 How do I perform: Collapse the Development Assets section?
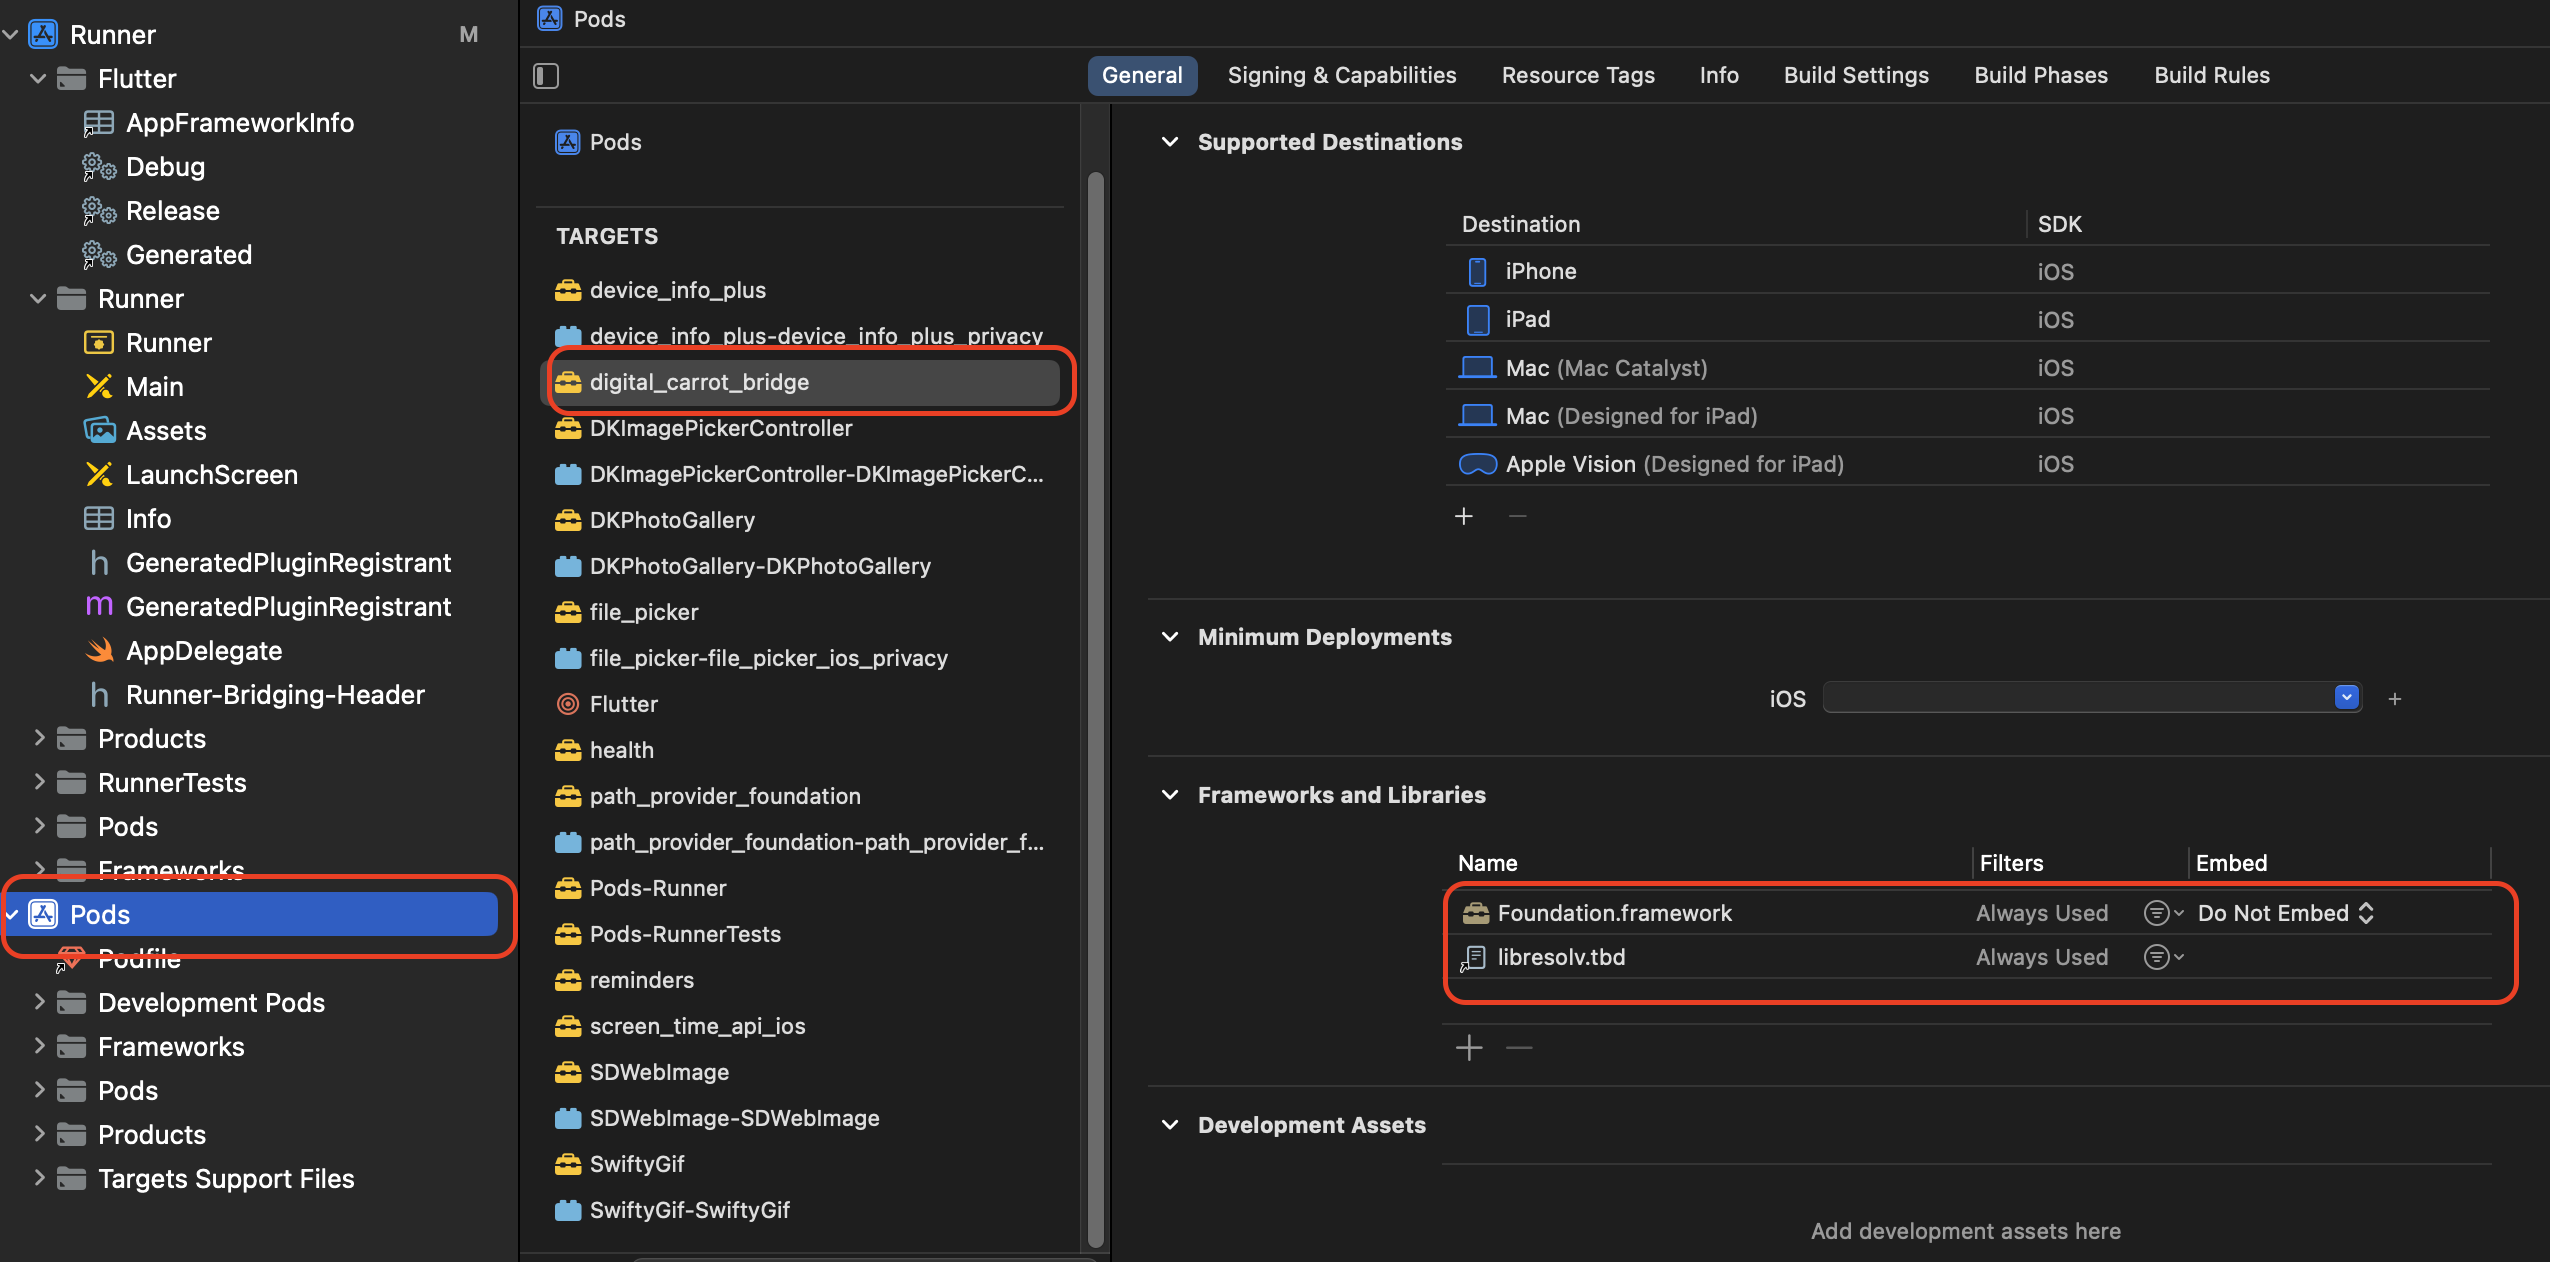click(x=1170, y=1125)
